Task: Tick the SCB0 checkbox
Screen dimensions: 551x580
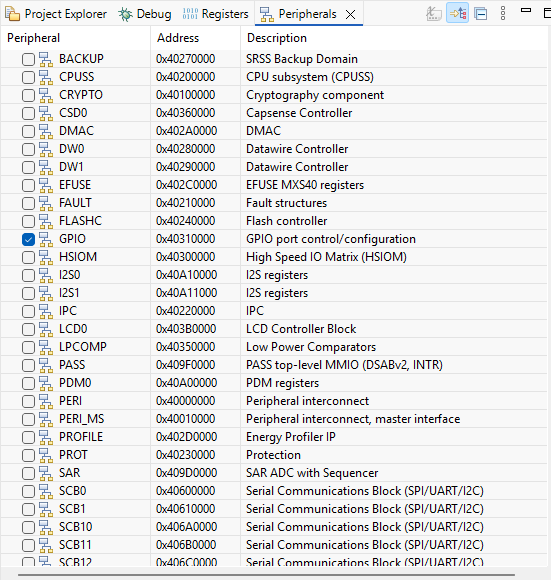Action: [x=28, y=492]
